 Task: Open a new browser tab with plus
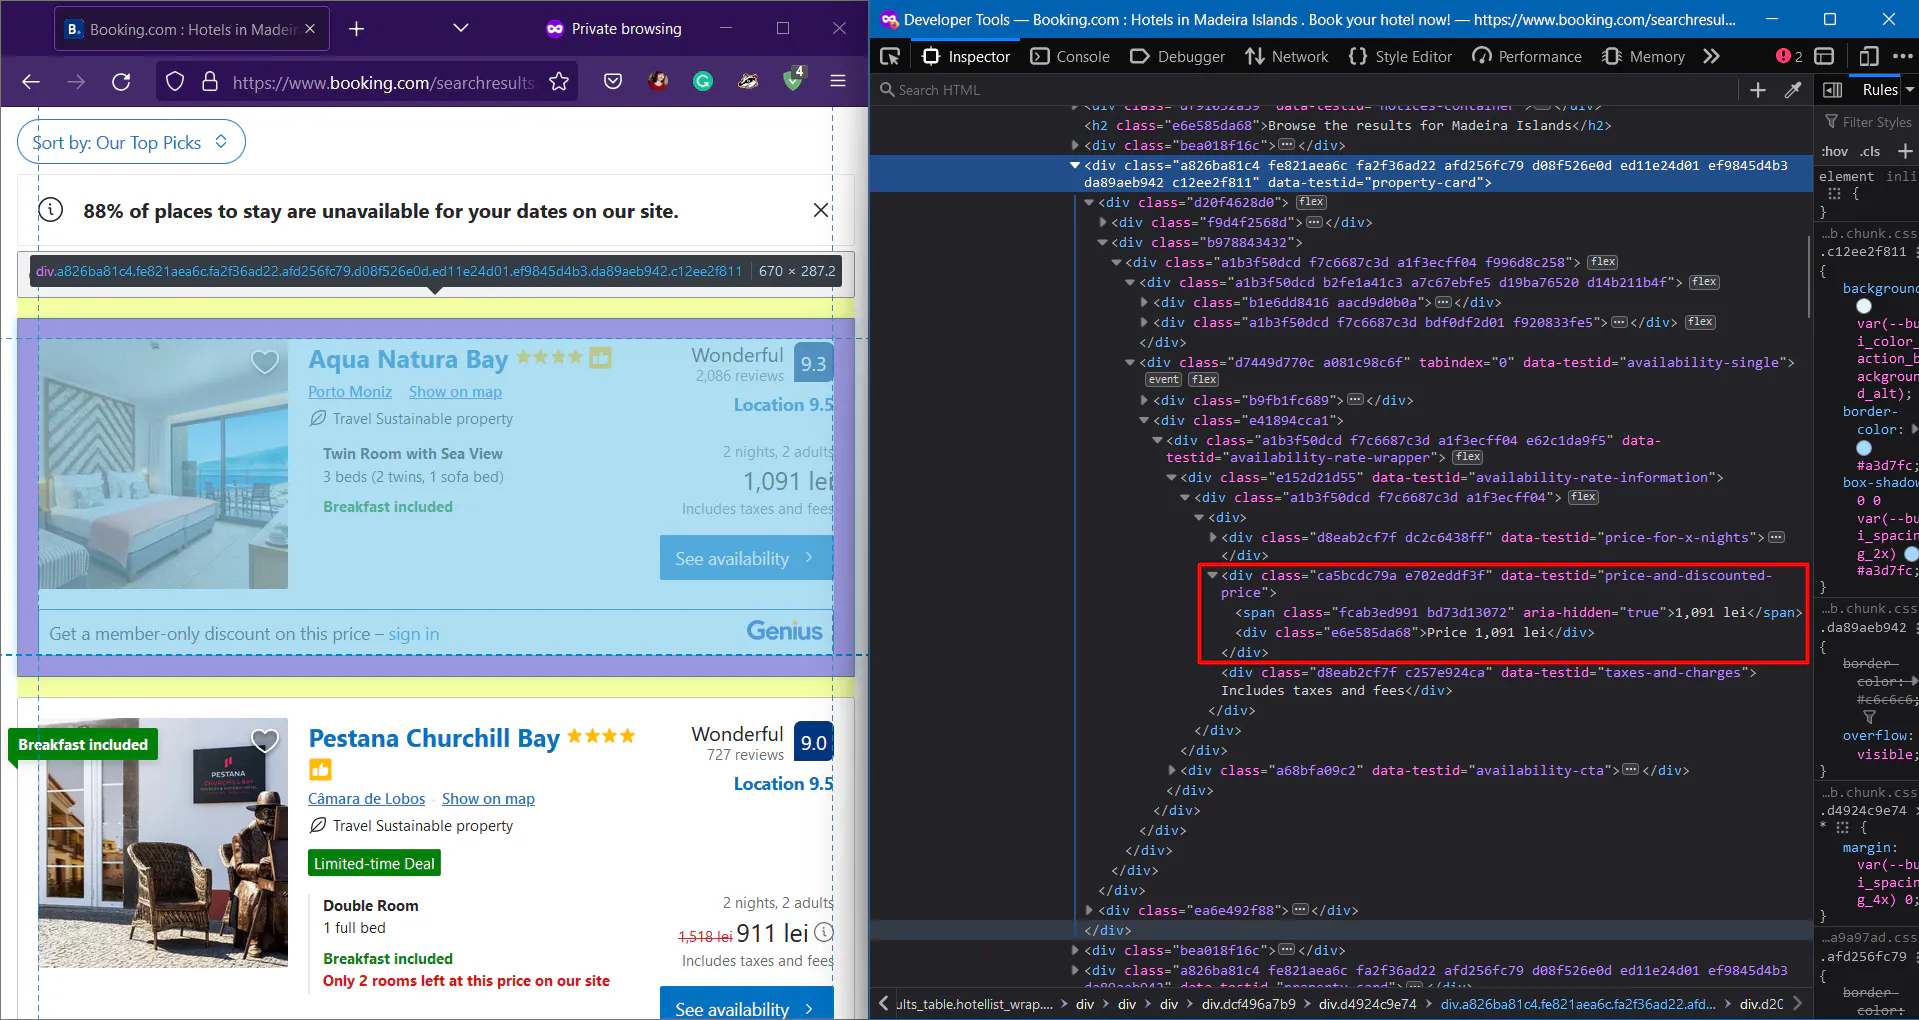pyautogui.click(x=356, y=29)
